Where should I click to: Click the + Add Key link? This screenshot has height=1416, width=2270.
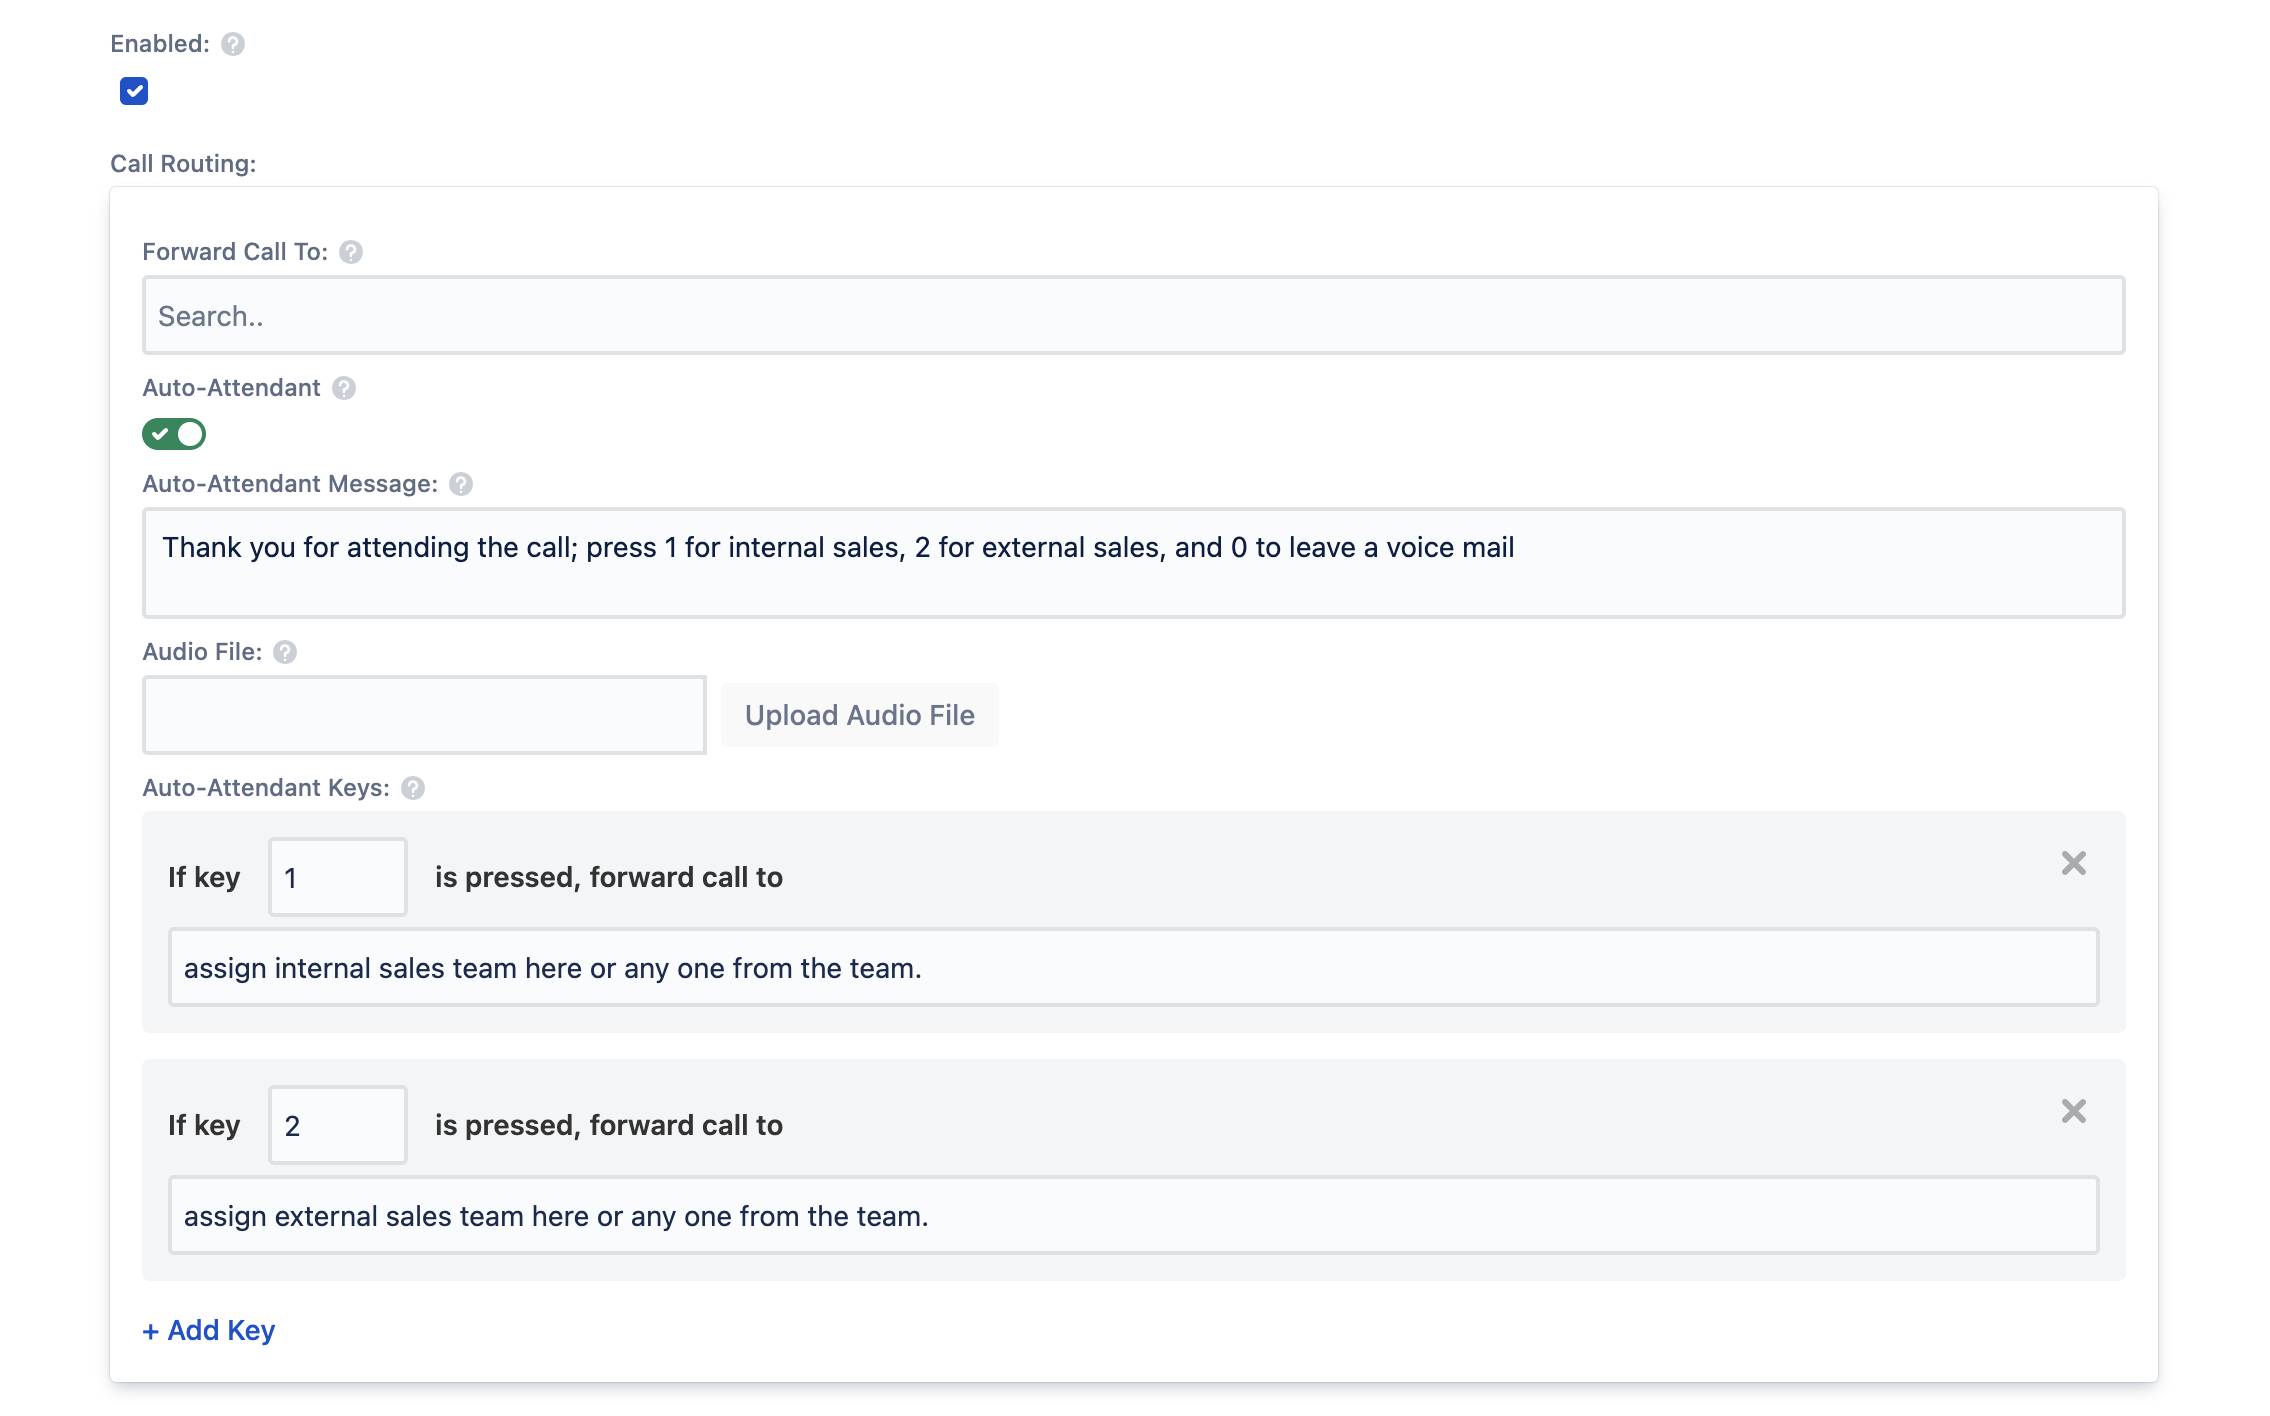209,1330
